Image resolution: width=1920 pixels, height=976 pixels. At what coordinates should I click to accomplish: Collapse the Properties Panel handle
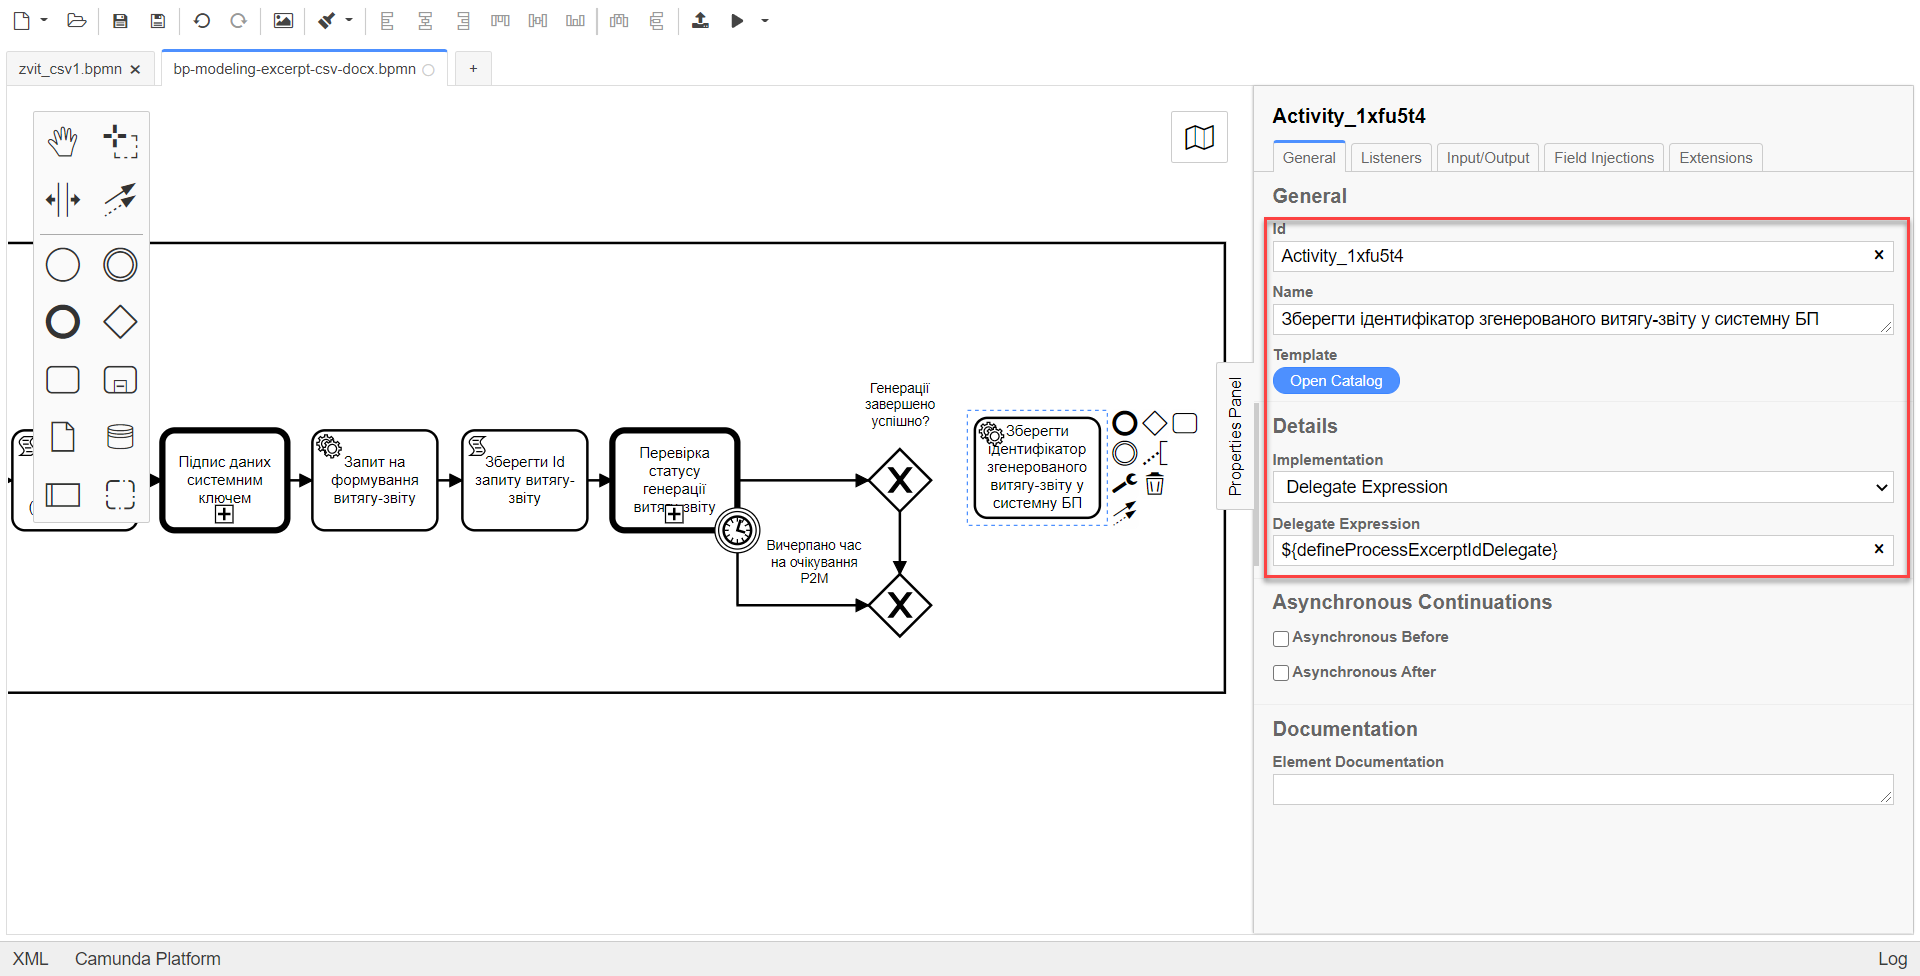tap(1235, 436)
